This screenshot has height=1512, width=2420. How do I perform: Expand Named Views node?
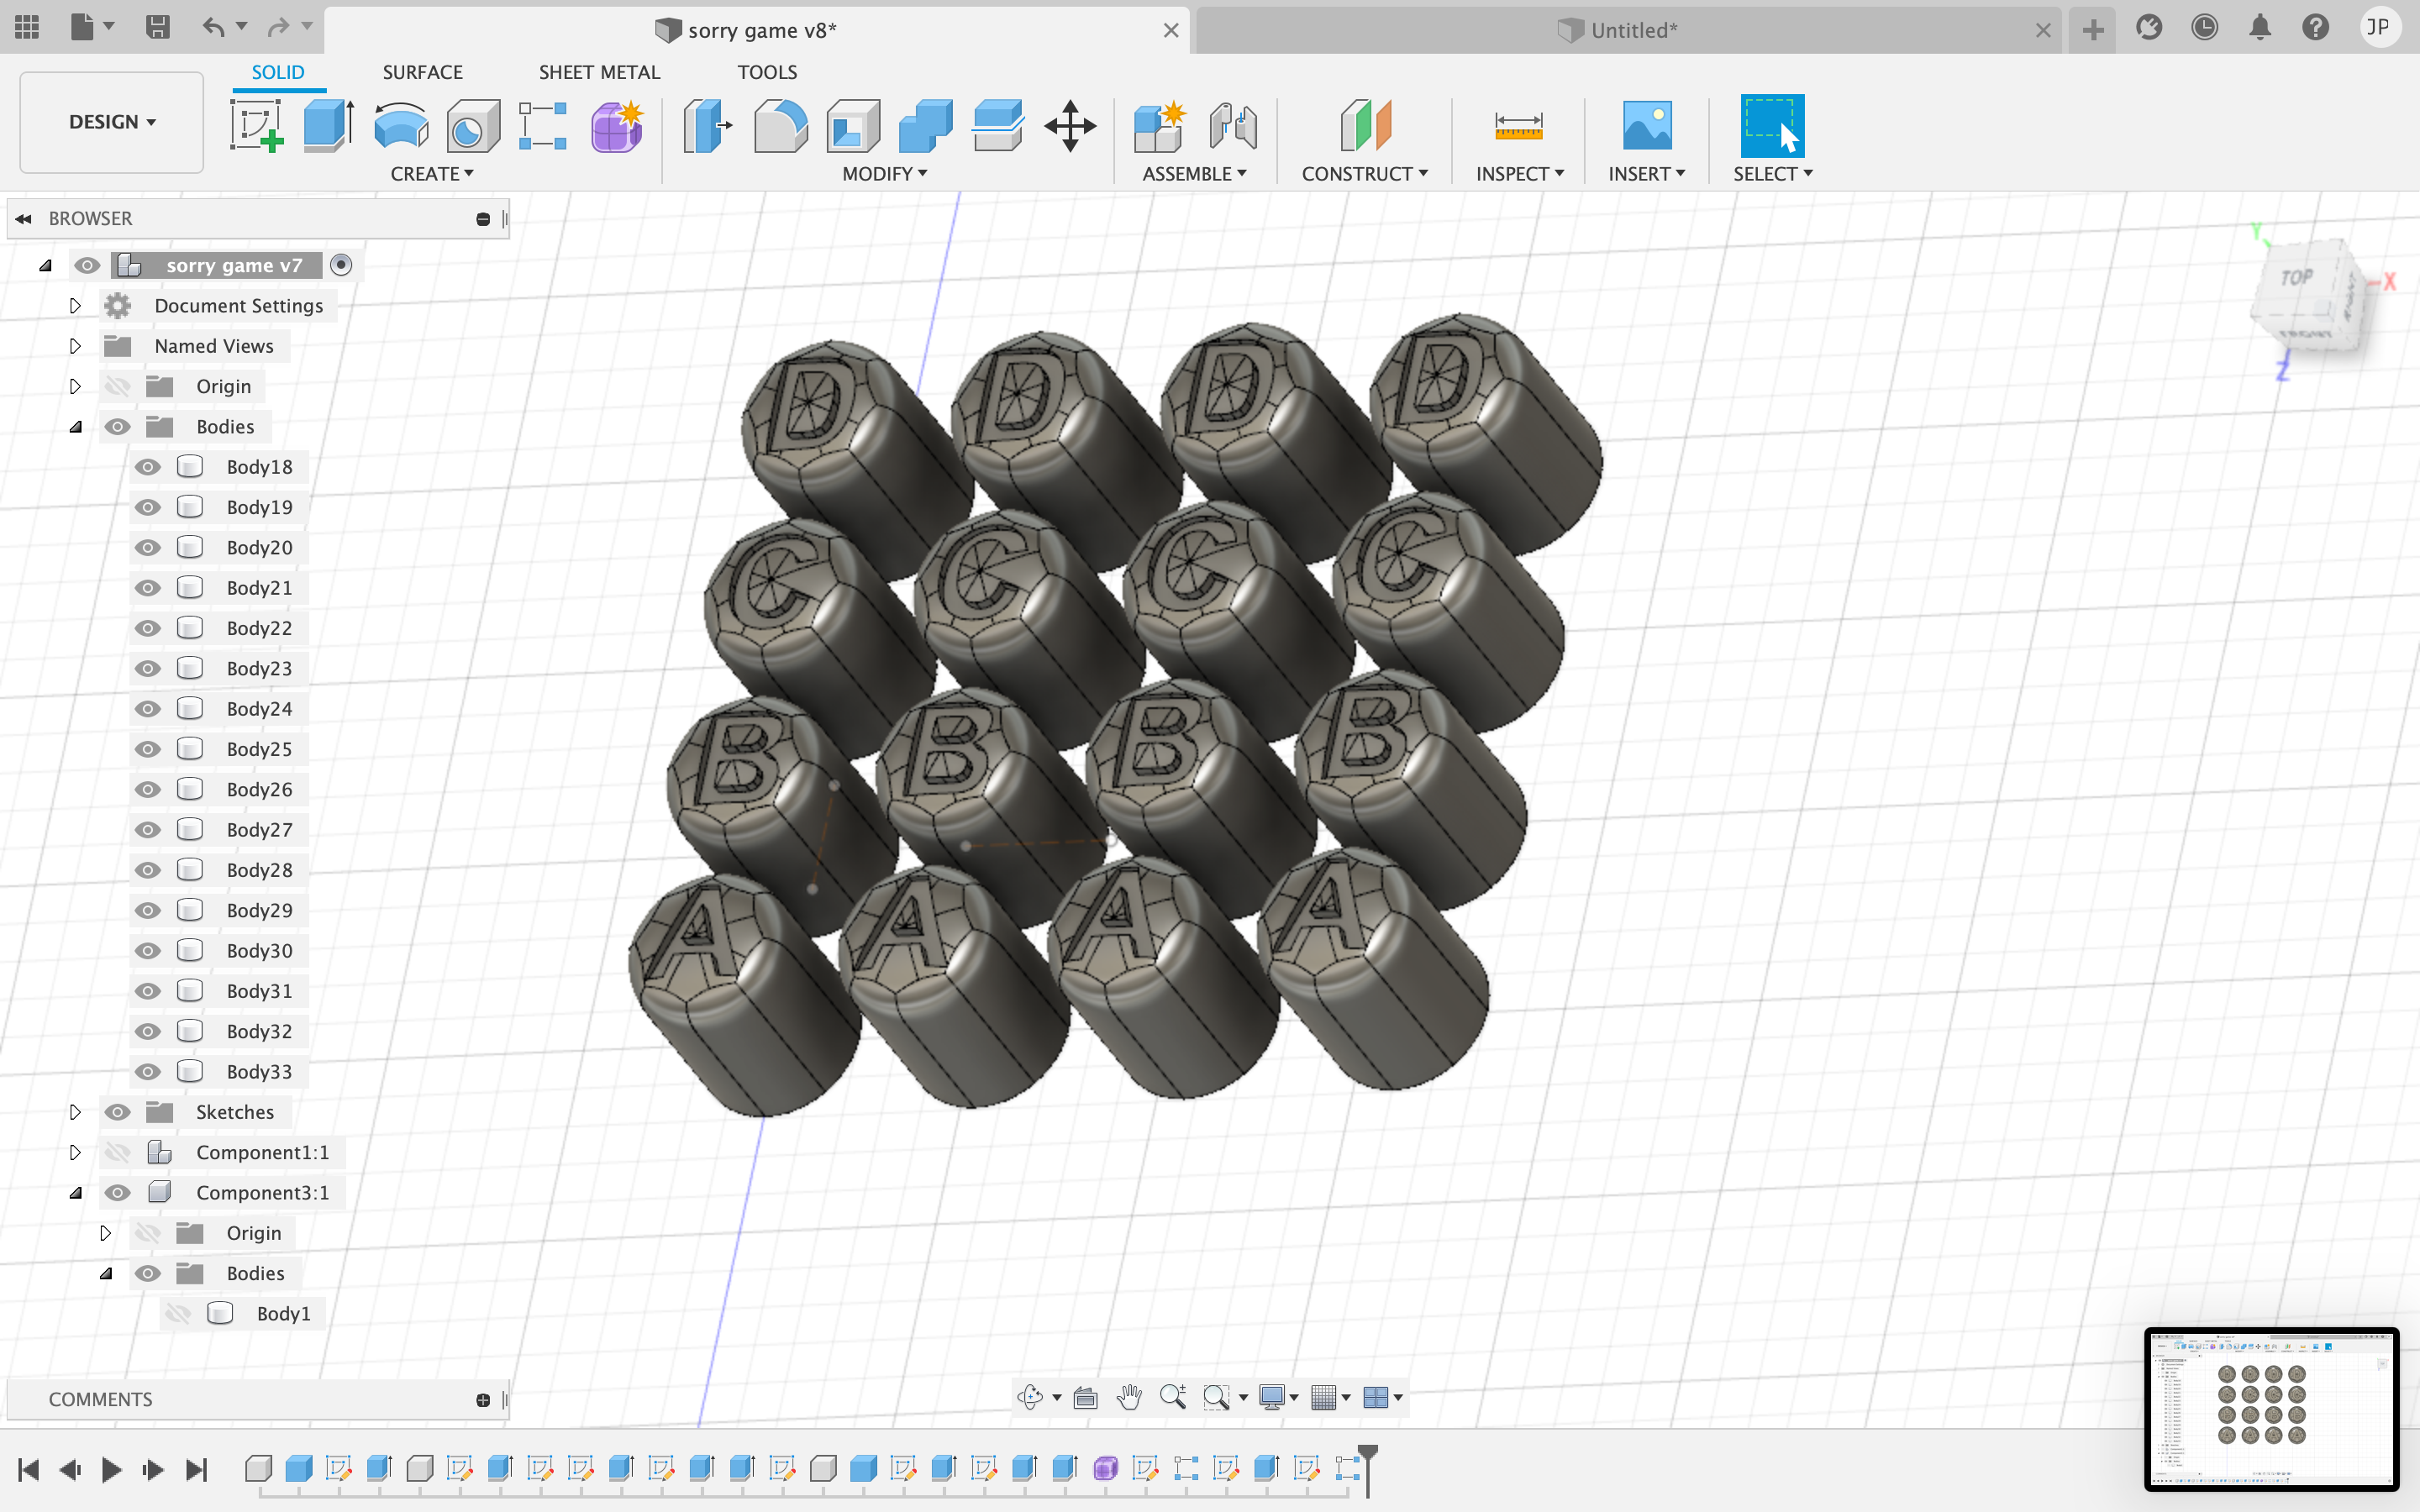(x=75, y=346)
